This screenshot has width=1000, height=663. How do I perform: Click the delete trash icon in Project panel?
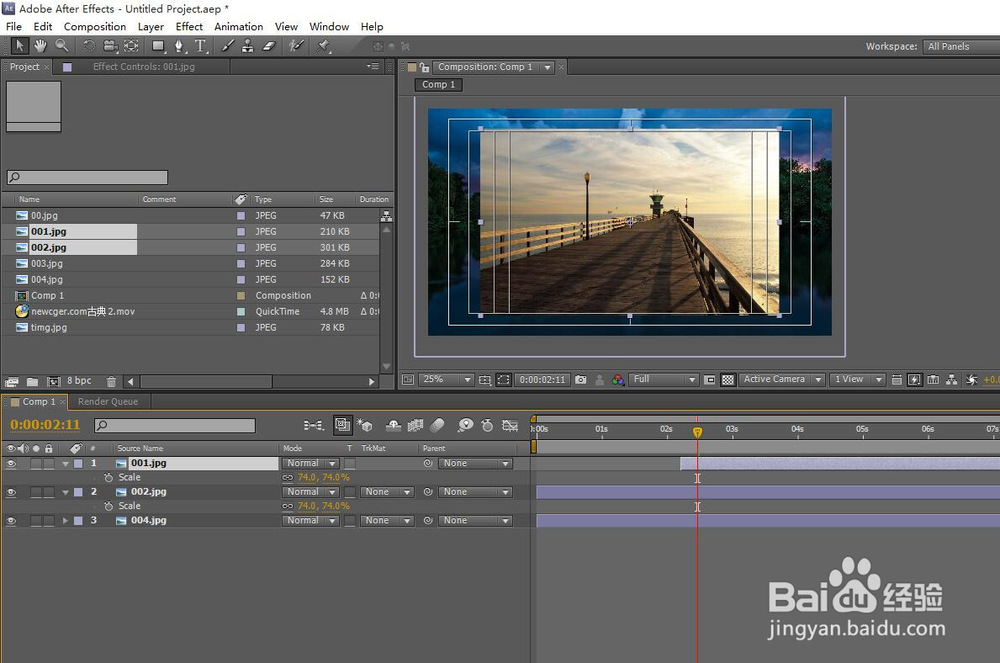point(111,382)
